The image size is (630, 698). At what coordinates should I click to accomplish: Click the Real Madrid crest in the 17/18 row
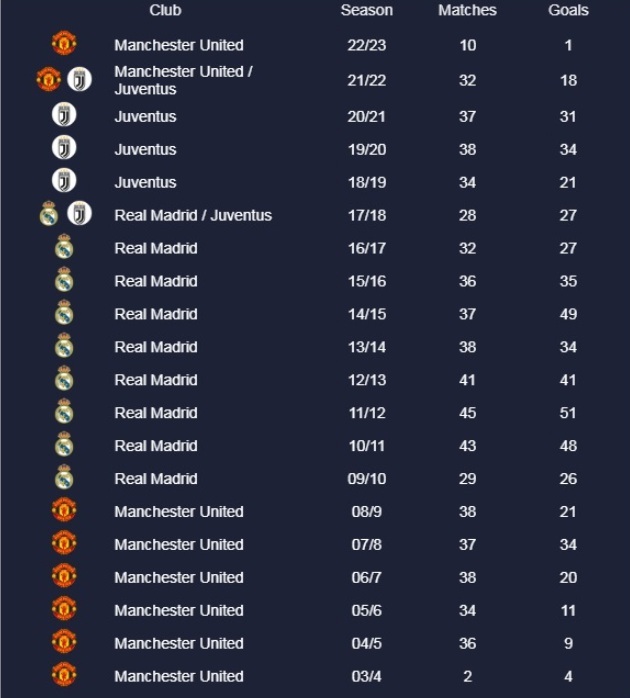click(x=49, y=214)
